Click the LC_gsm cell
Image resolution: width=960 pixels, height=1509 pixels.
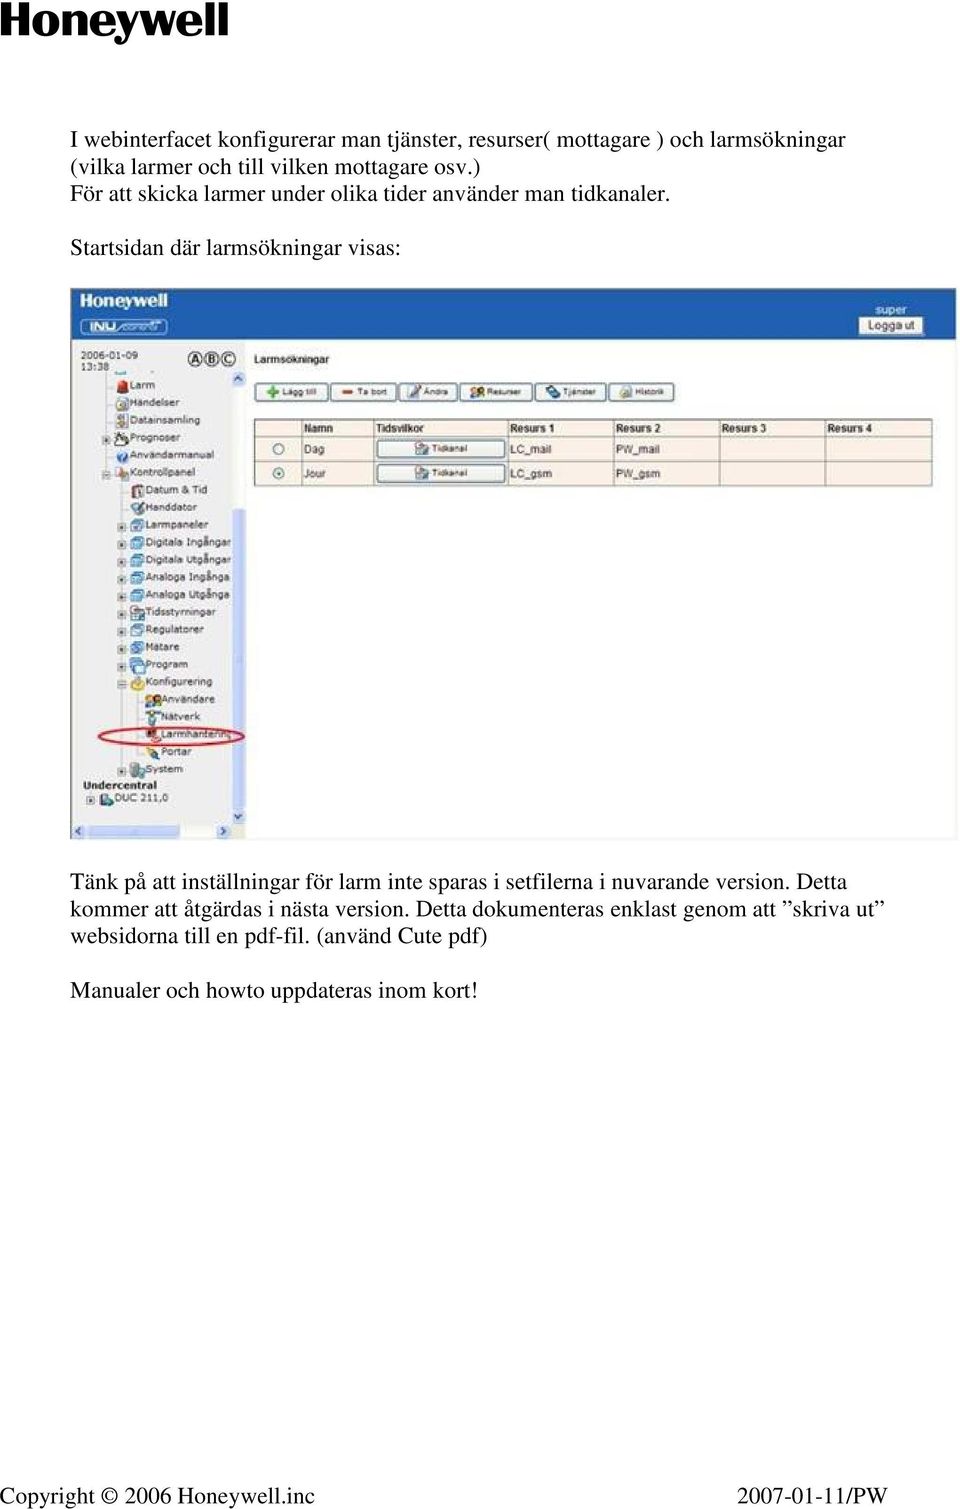tap(561, 474)
